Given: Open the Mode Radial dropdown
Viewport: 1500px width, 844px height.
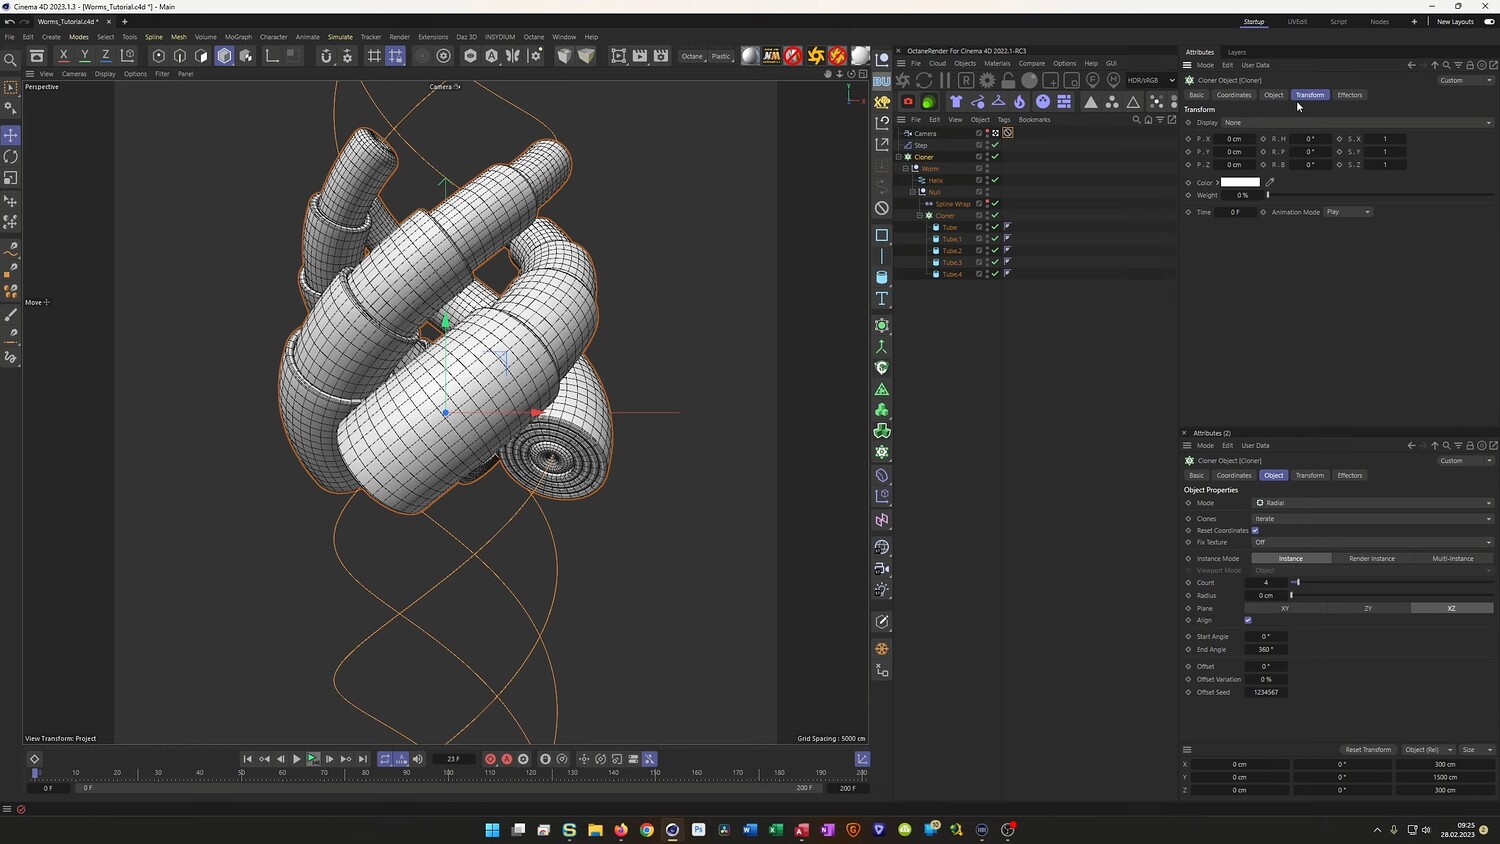Looking at the screenshot, I should coord(1372,503).
